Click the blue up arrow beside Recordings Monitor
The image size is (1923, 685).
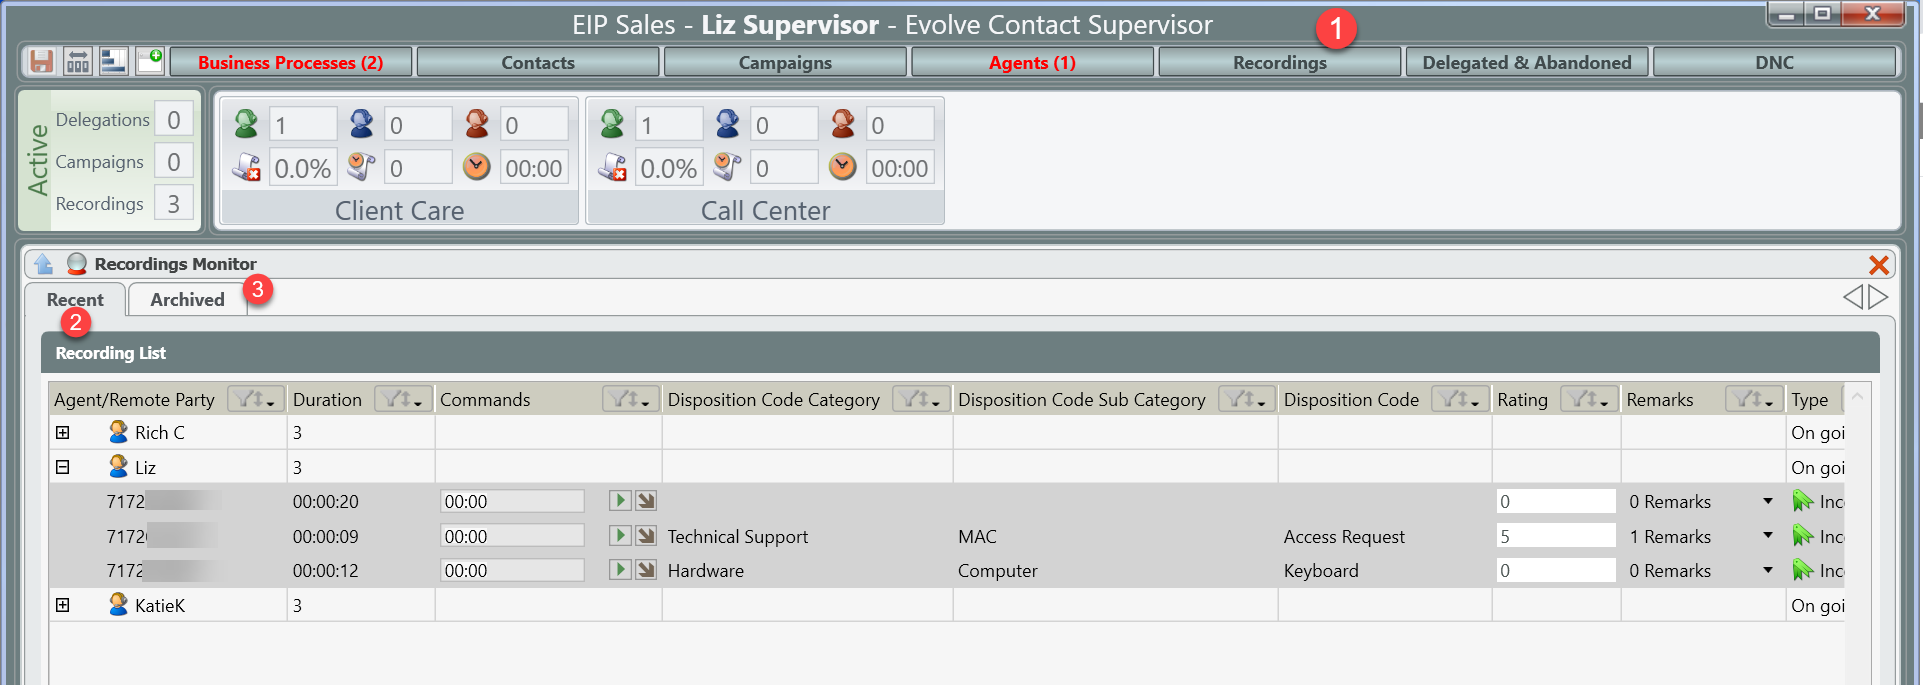[43, 264]
